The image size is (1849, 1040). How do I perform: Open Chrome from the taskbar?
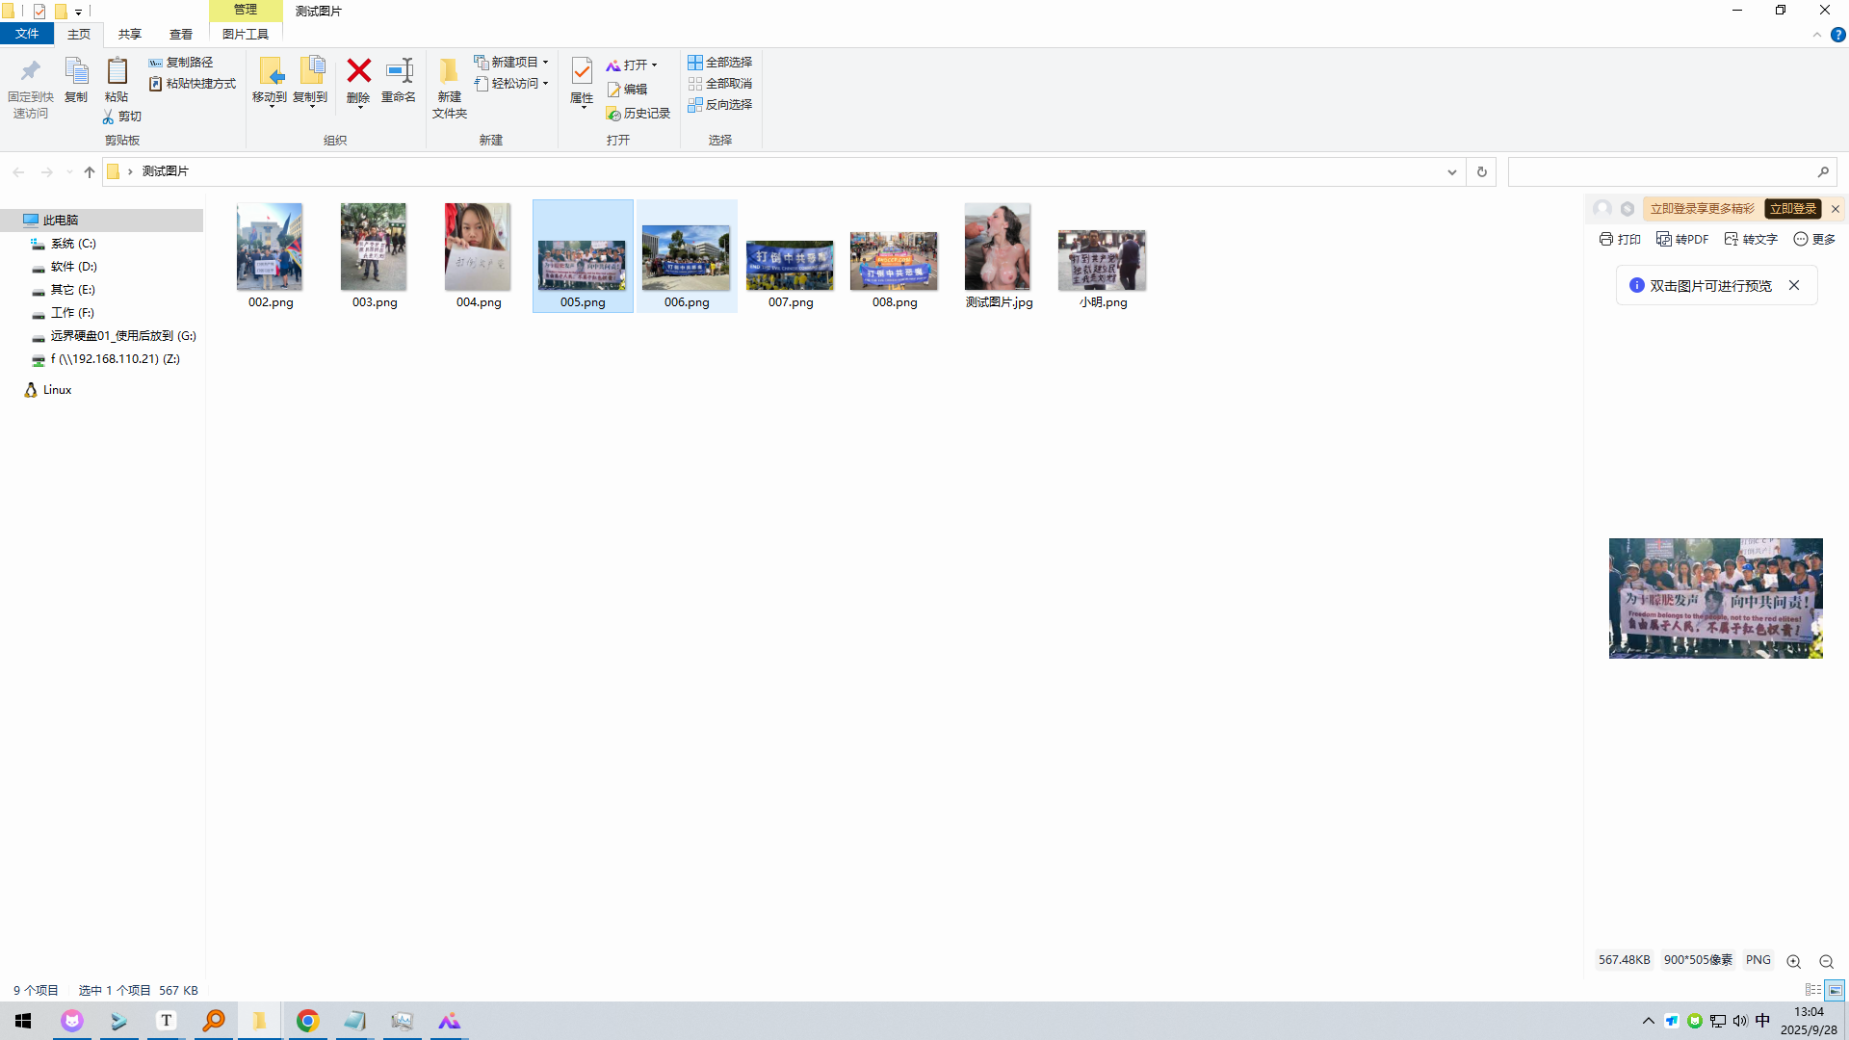(307, 1020)
